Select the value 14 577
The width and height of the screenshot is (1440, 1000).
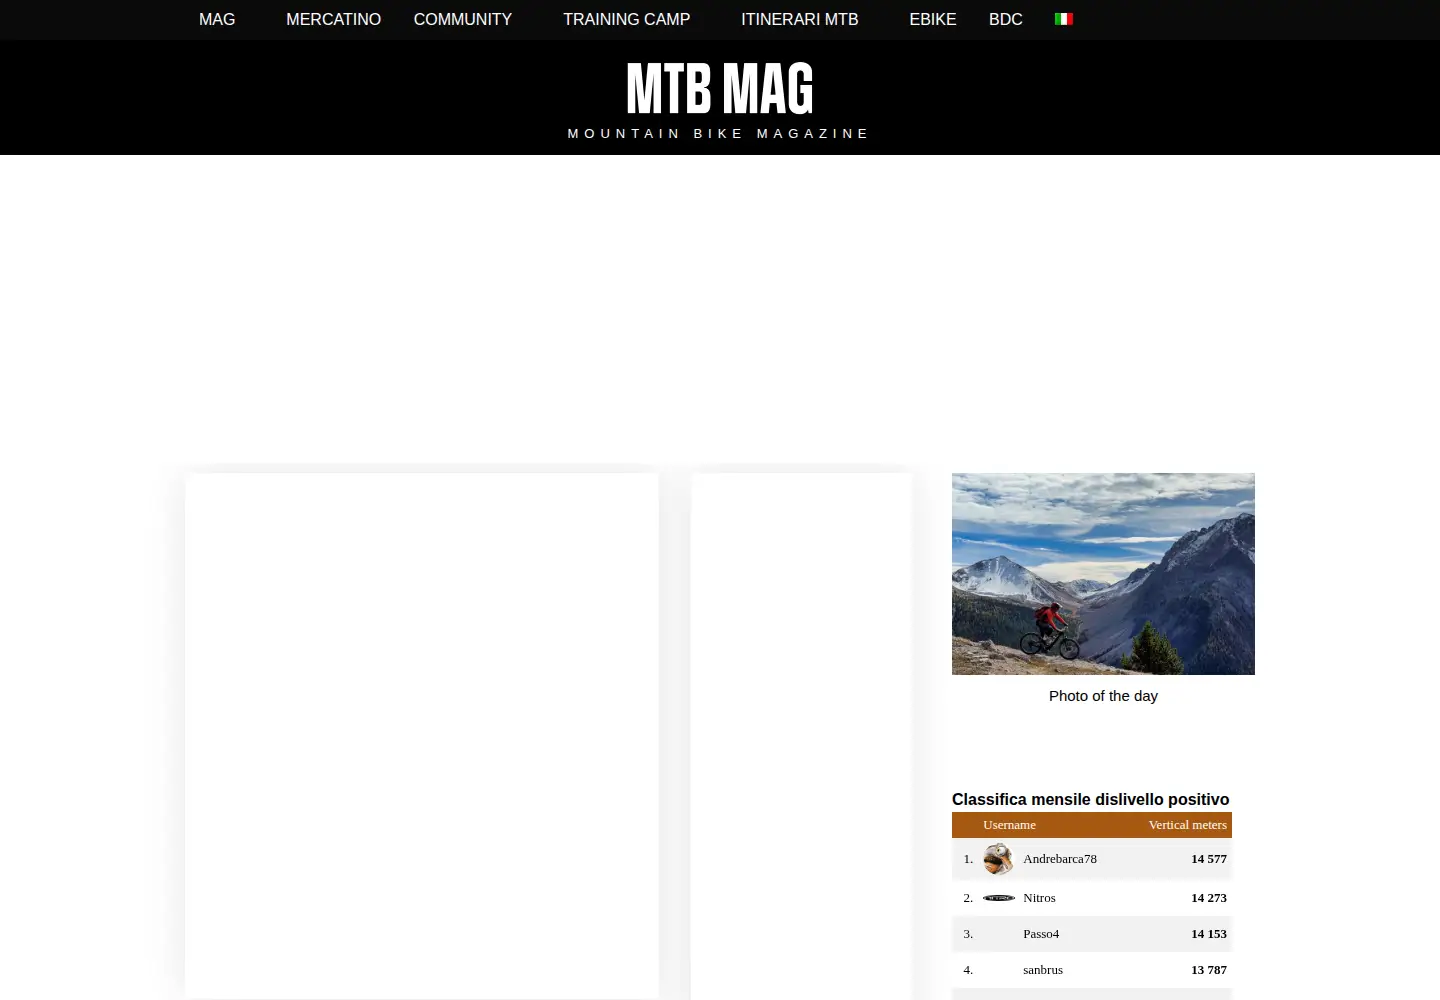point(1209,859)
